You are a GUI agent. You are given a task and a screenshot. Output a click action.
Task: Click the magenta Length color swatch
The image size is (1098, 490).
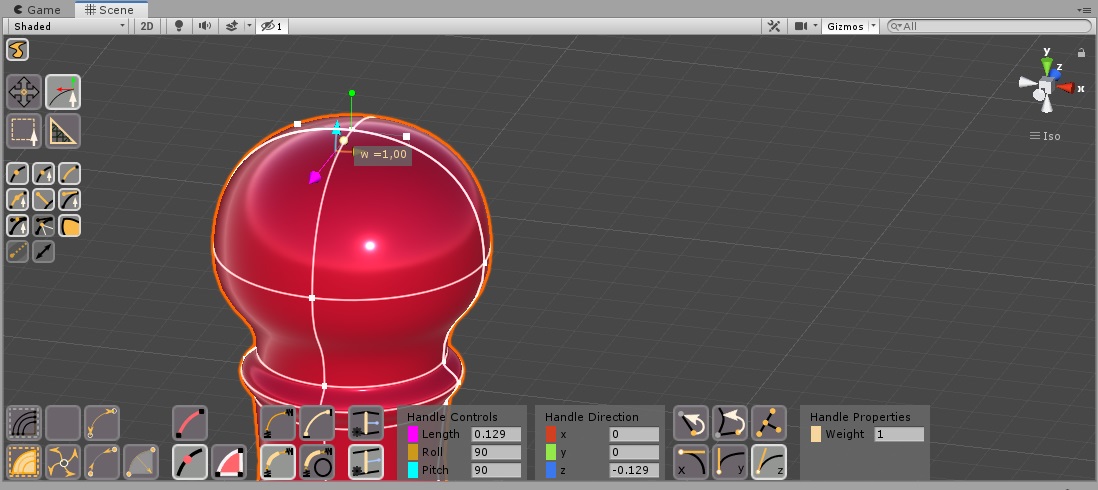413,434
